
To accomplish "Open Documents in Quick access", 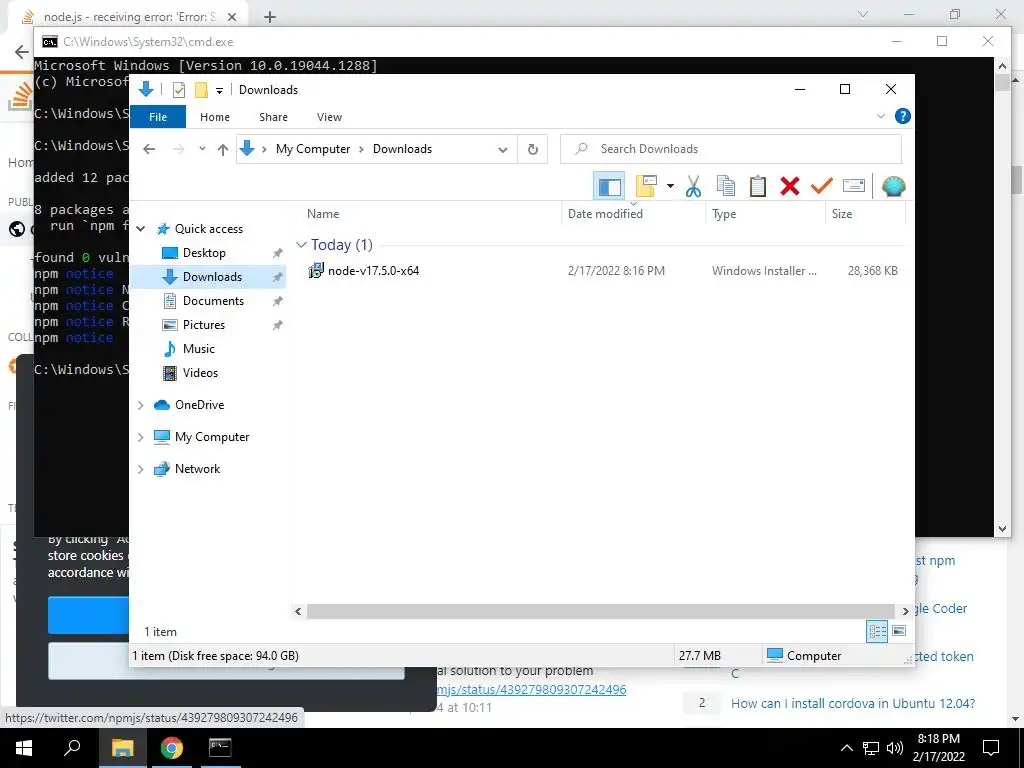I will coord(213,301).
